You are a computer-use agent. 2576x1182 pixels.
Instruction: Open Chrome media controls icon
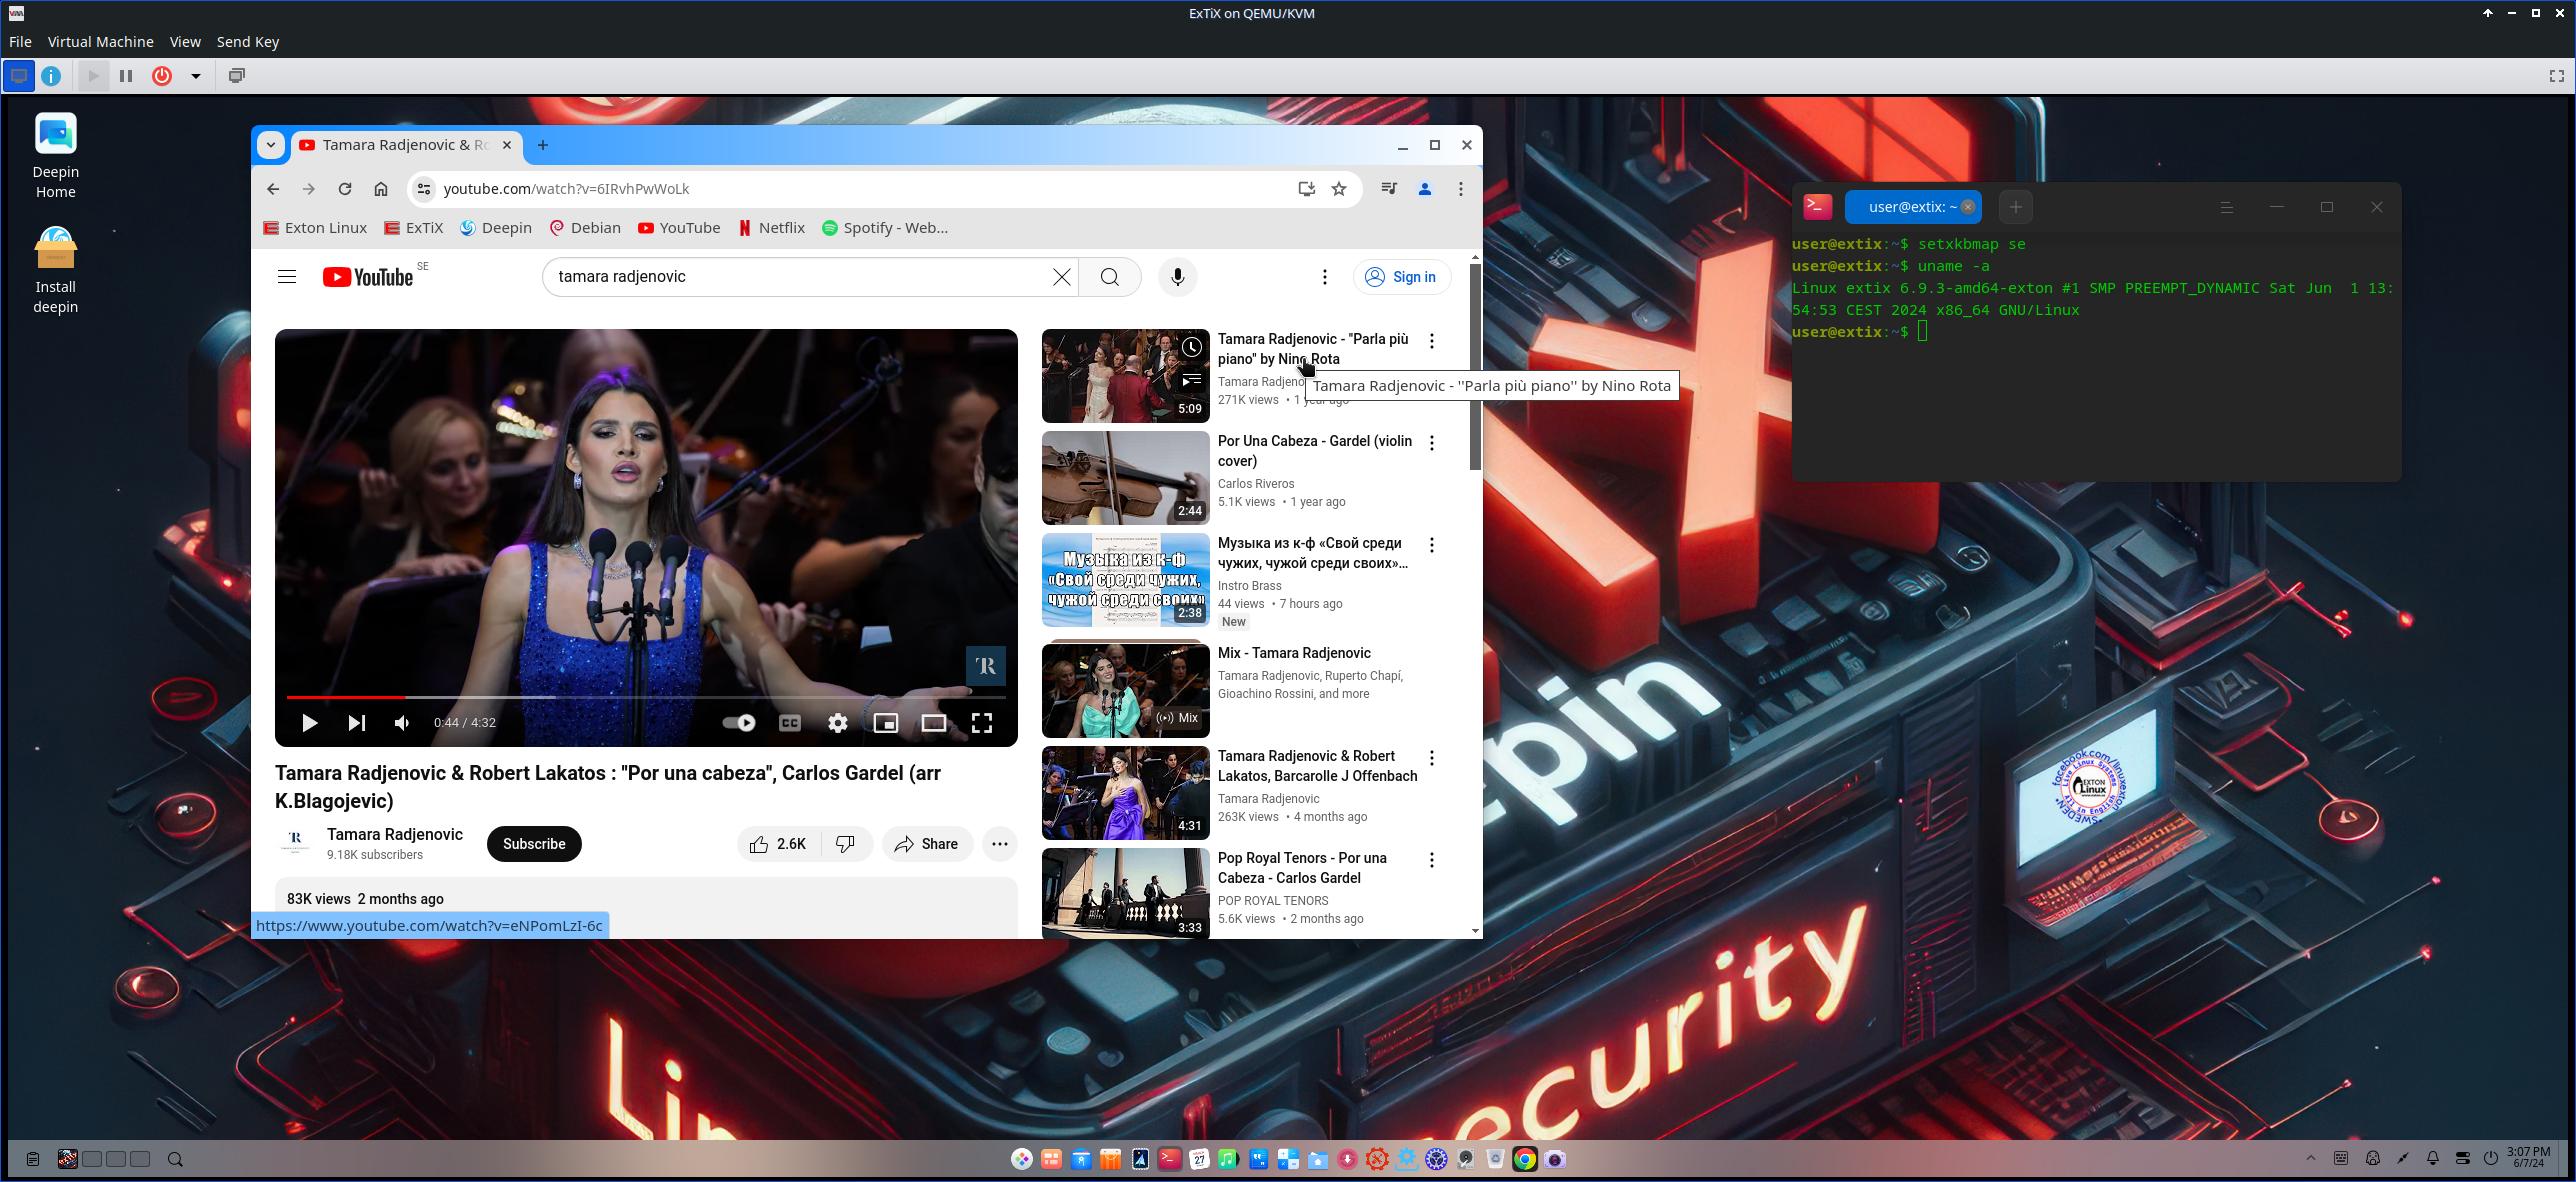click(1389, 189)
